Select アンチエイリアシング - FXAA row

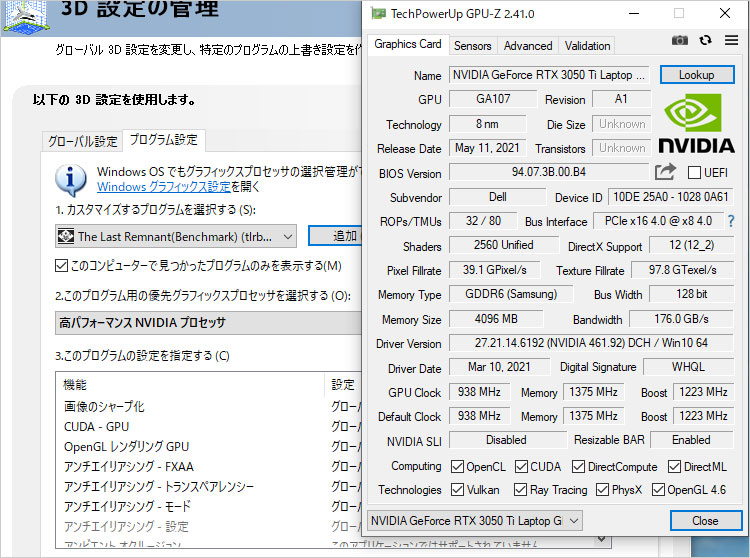point(208,467)
